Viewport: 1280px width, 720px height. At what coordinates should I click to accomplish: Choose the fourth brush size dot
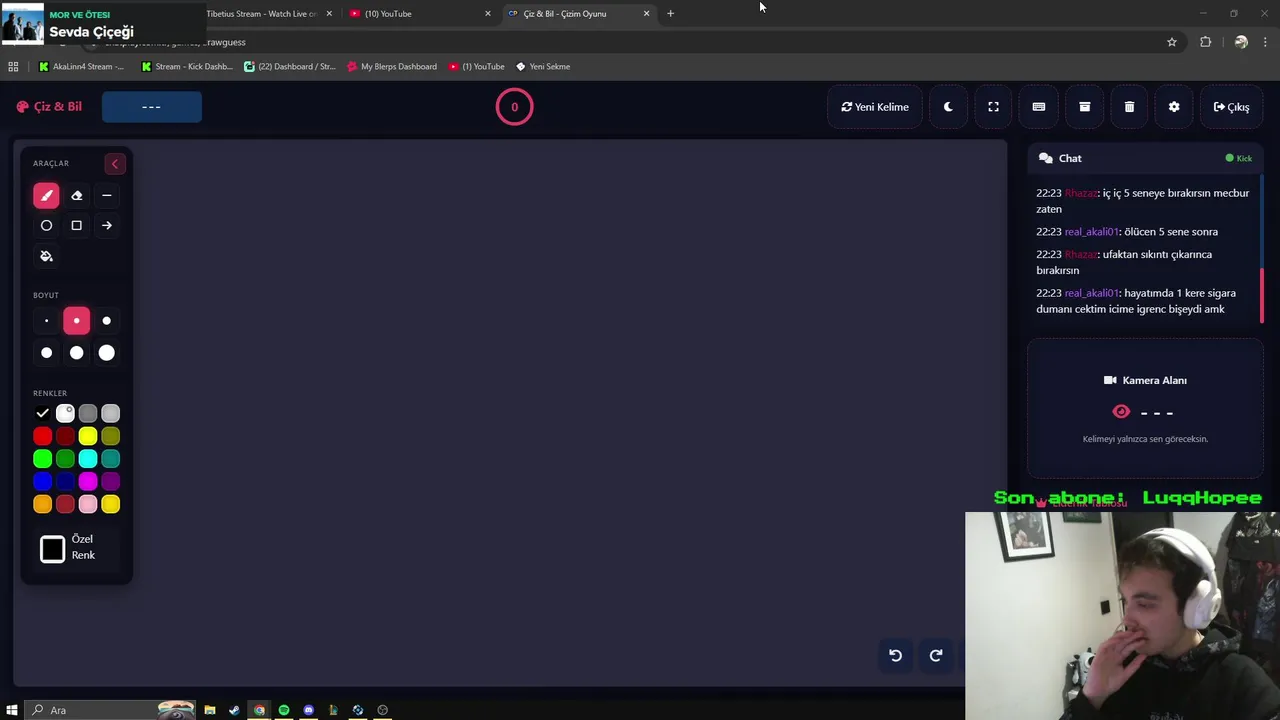46,353
